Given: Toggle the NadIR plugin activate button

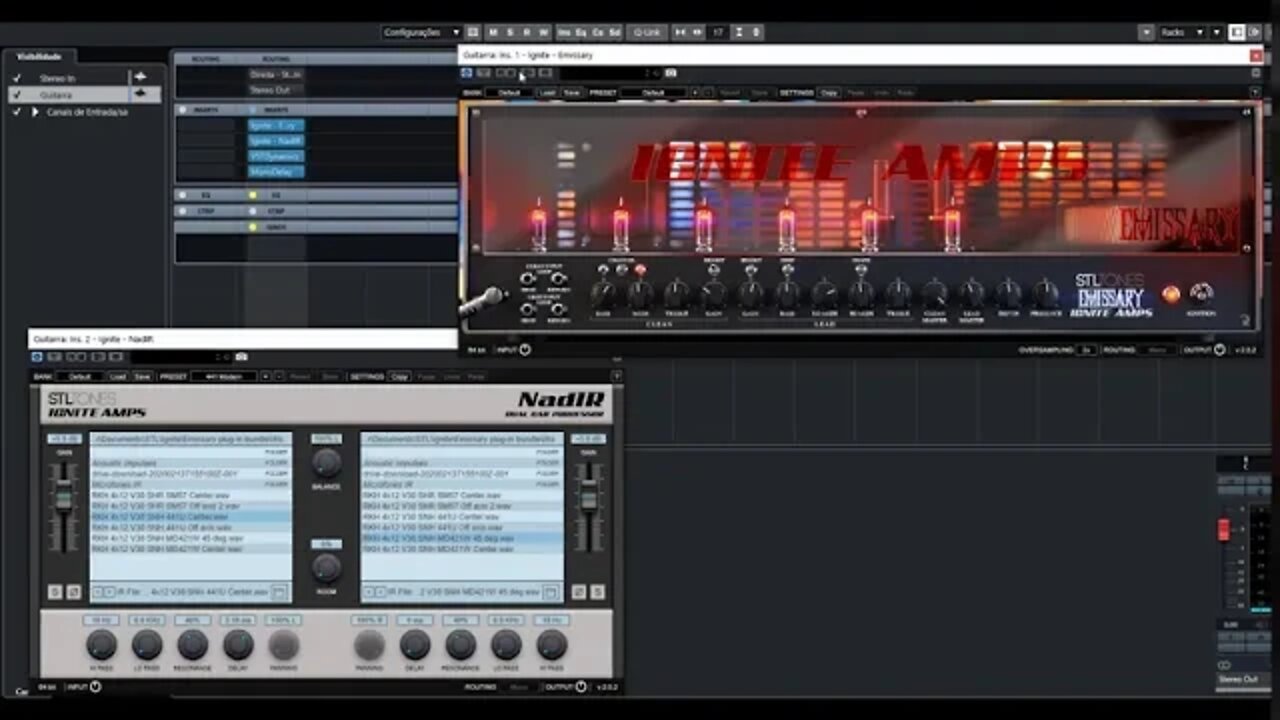Looking at the screenshot, I should (x=37, y=357).
